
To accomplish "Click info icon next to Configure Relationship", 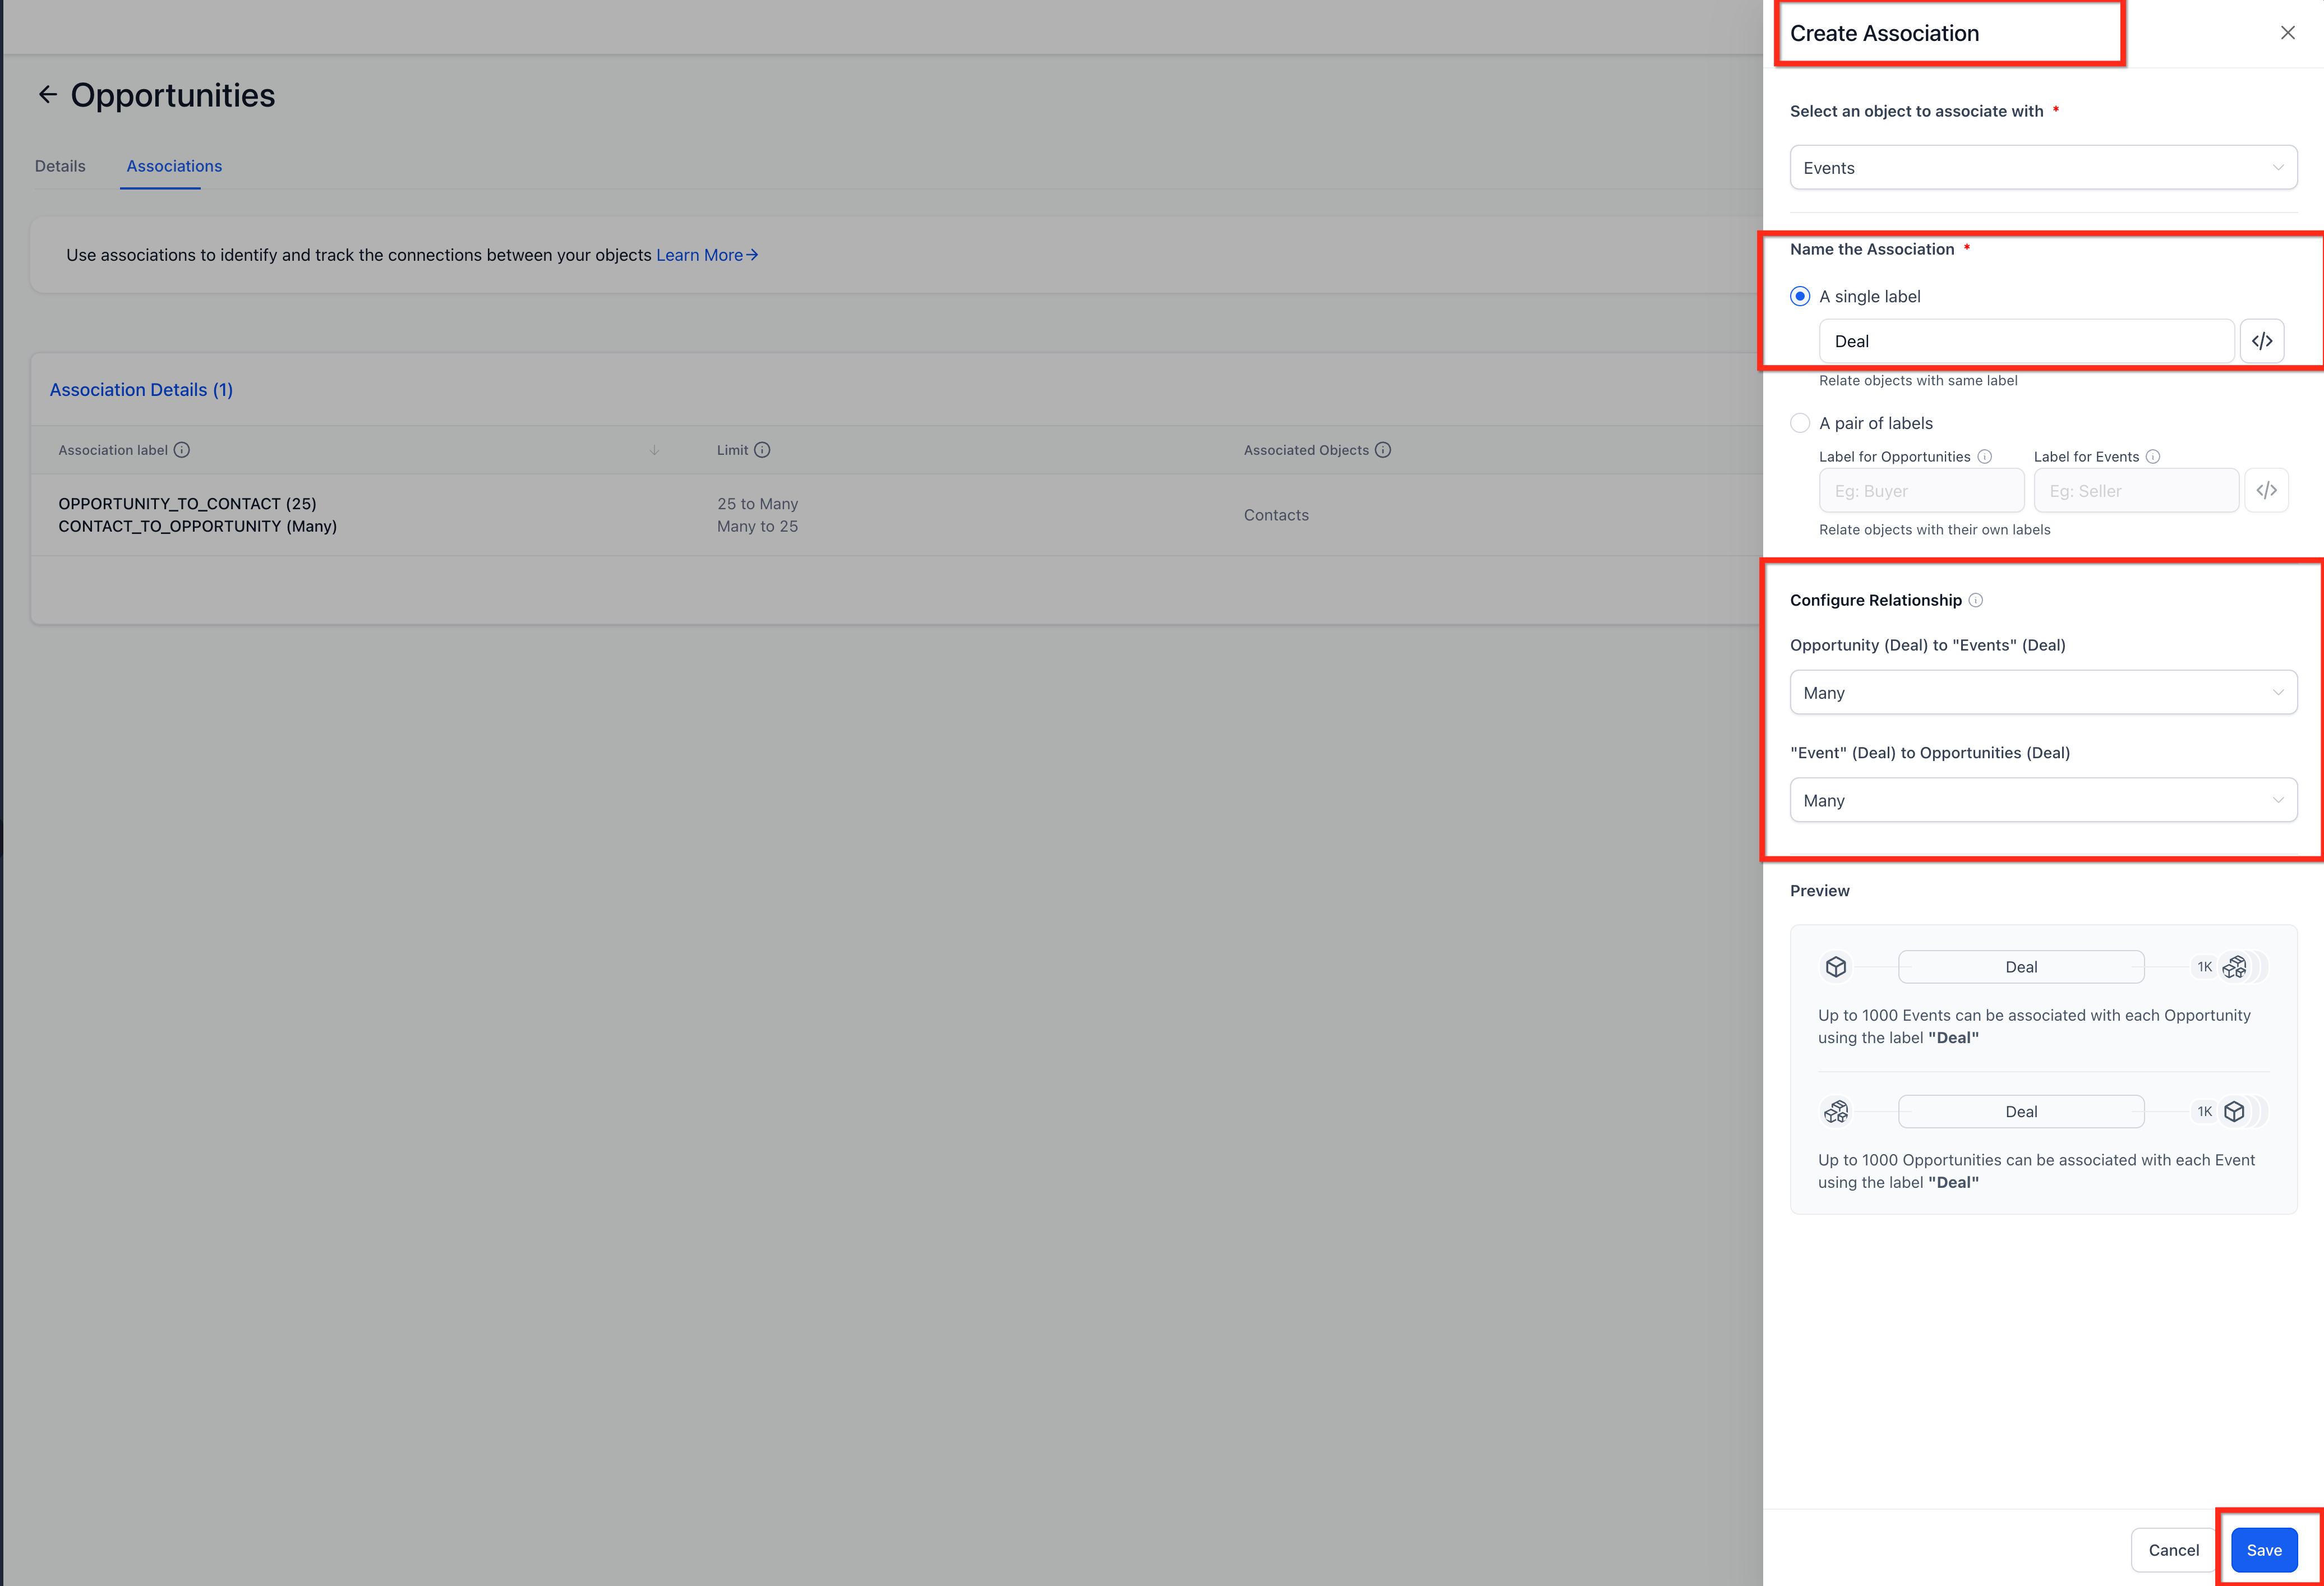I will click(x=1975, y=600).
